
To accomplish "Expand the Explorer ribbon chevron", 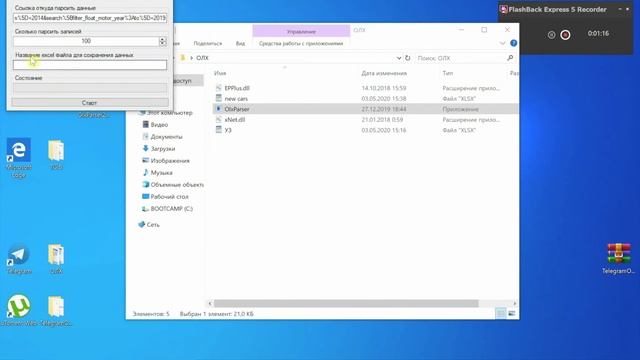I will tap(502, 43).
